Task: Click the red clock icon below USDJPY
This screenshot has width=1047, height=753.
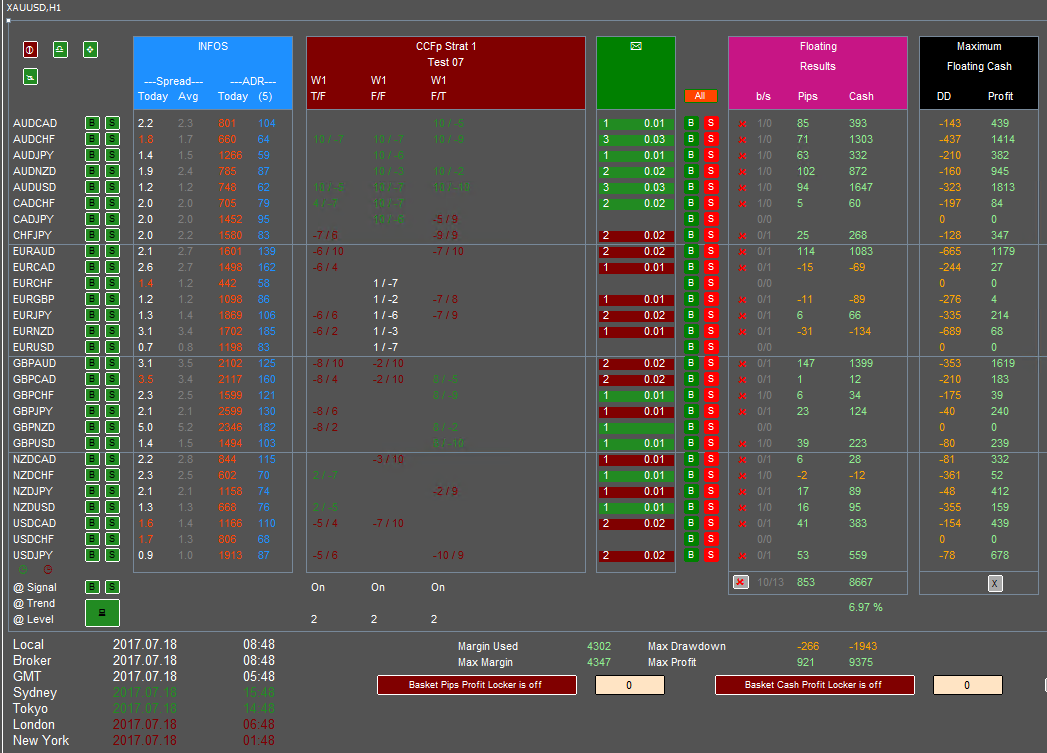Action: (47, 569)
